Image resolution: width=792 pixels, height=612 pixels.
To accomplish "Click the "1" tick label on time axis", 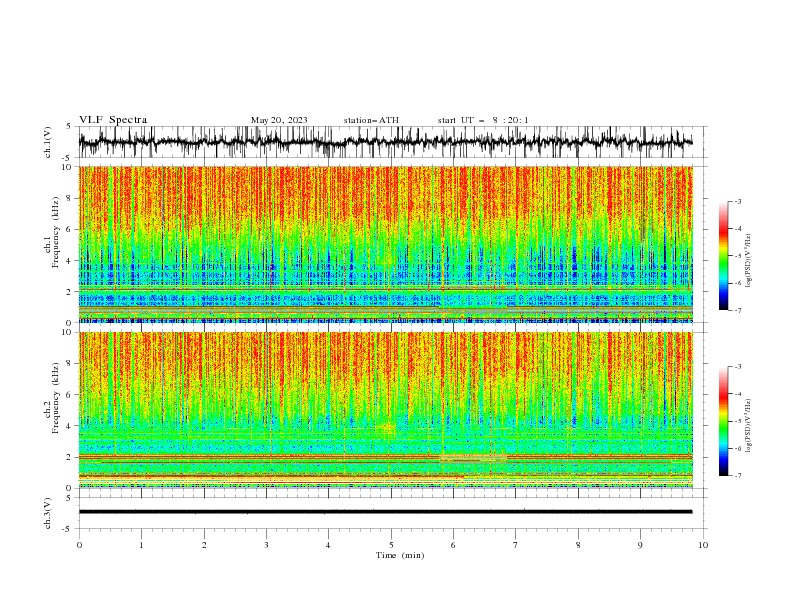I will pos(141,545).
